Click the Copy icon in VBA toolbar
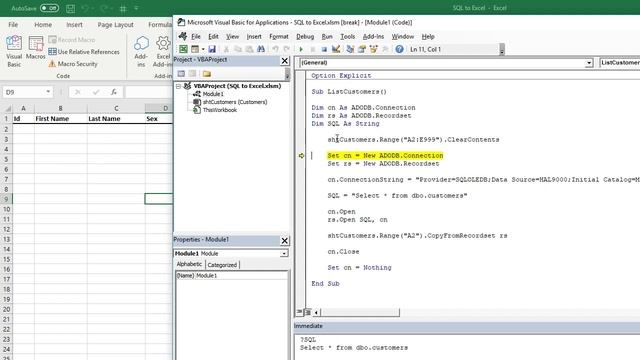Screen dimensions: 640x360 (238, 49)
